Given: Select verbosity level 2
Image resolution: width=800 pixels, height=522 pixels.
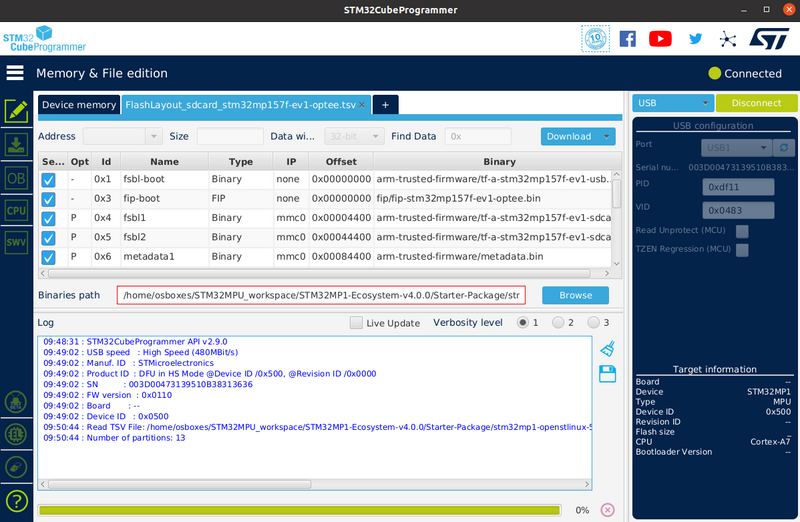Looking at the screenshot, I should click(558, 322).
